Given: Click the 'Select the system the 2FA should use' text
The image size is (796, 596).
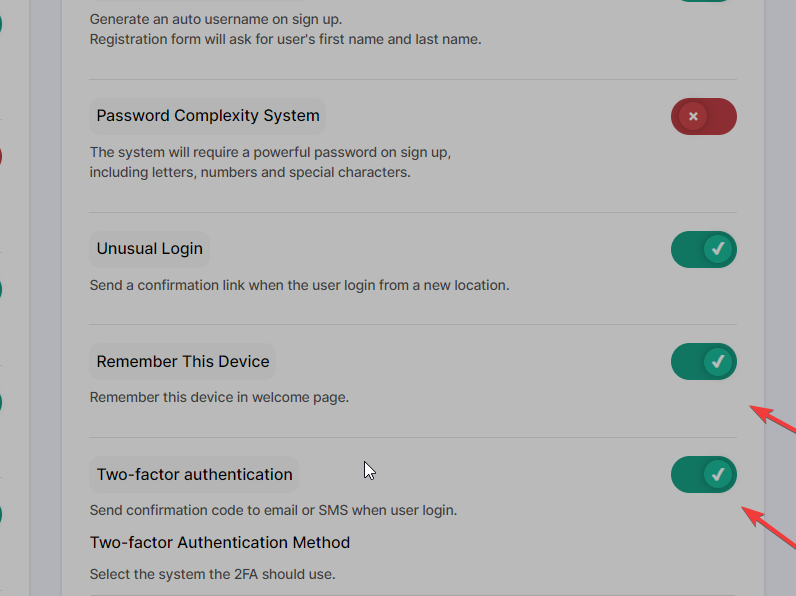Looking at the screenshot, I should (212, 575).
